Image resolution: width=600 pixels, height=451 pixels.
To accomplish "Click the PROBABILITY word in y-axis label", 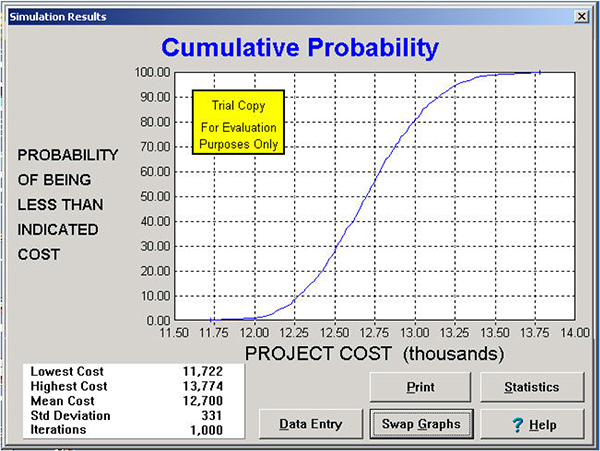I will click(68, 155).
